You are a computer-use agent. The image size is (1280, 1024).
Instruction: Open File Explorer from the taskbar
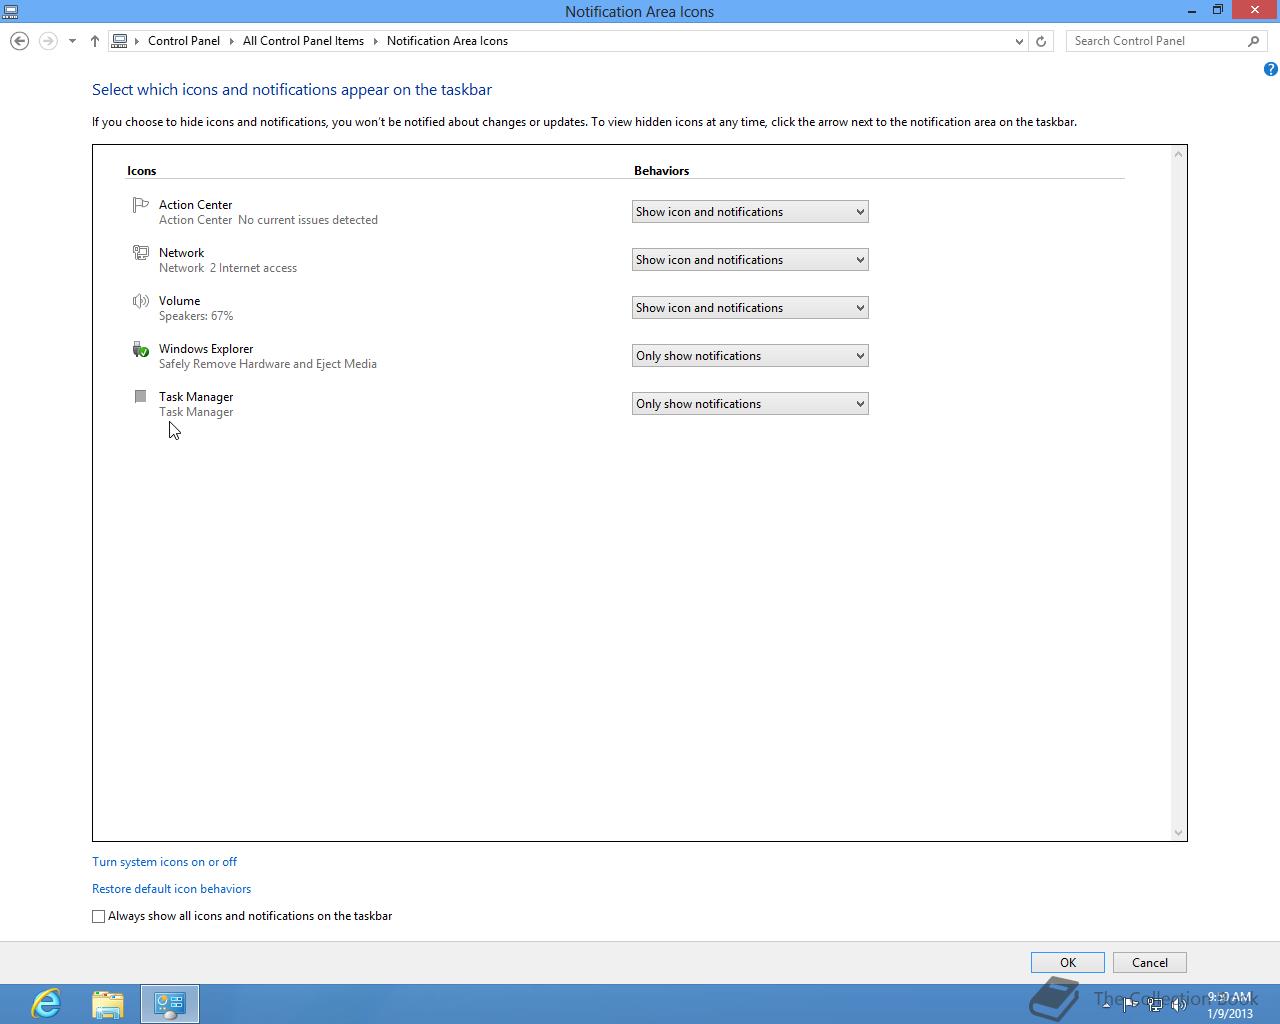(108, 1004)
